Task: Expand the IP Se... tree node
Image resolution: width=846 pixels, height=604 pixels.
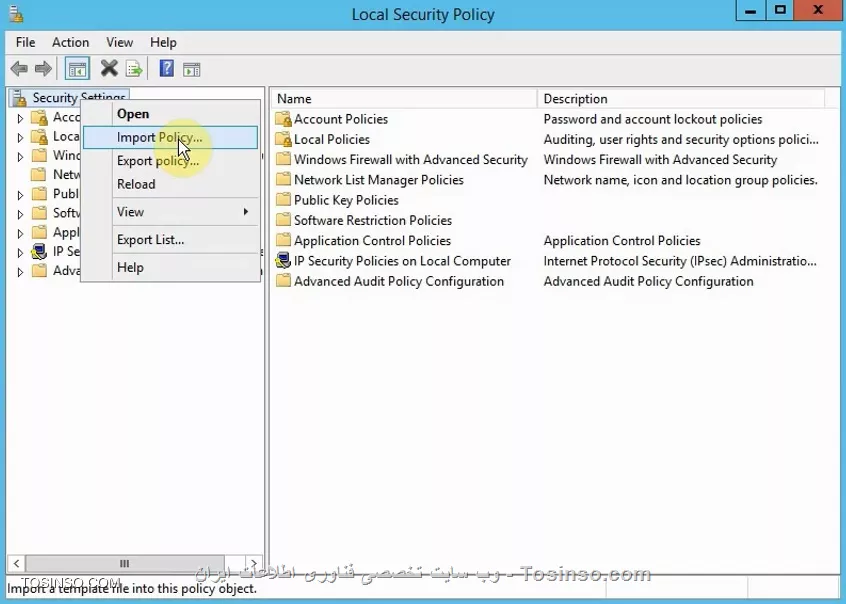Action: [20, 252]
